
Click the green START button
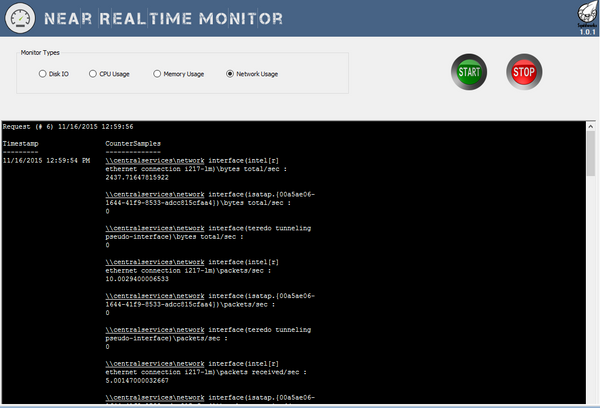click(x=468, y=73)
